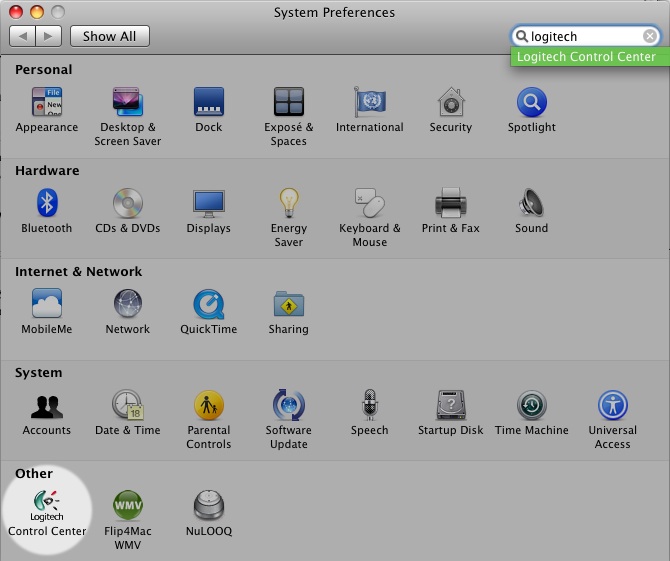This screenshot has width=670, height=561.
Task: Clear the logitech search text
Action: [x=649, y=36]
